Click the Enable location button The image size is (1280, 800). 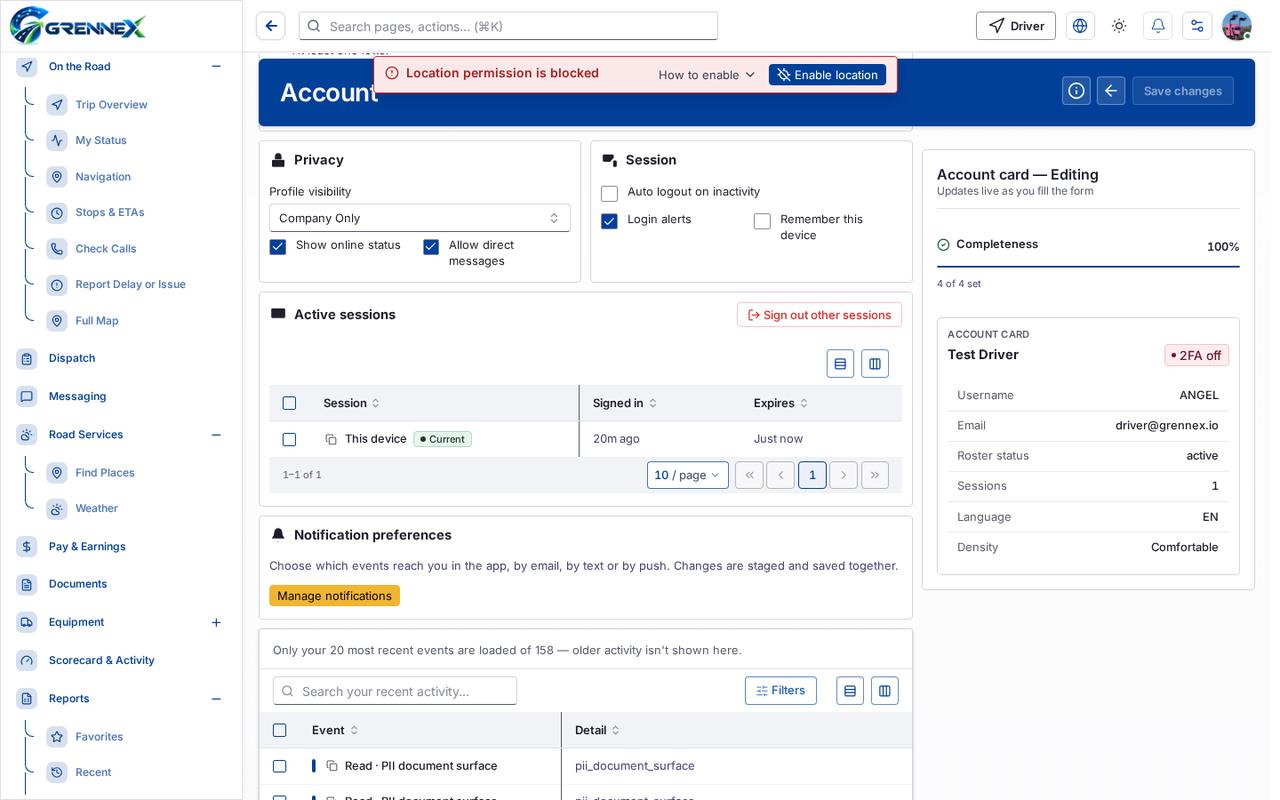click(827, 75)
